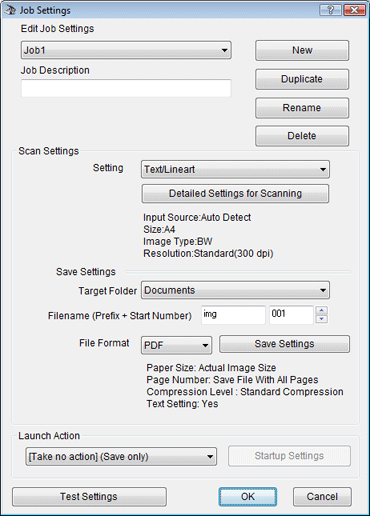Viewport: 370px width, 516px height.
Task: Confirm with the OK button
Action: 248,497
